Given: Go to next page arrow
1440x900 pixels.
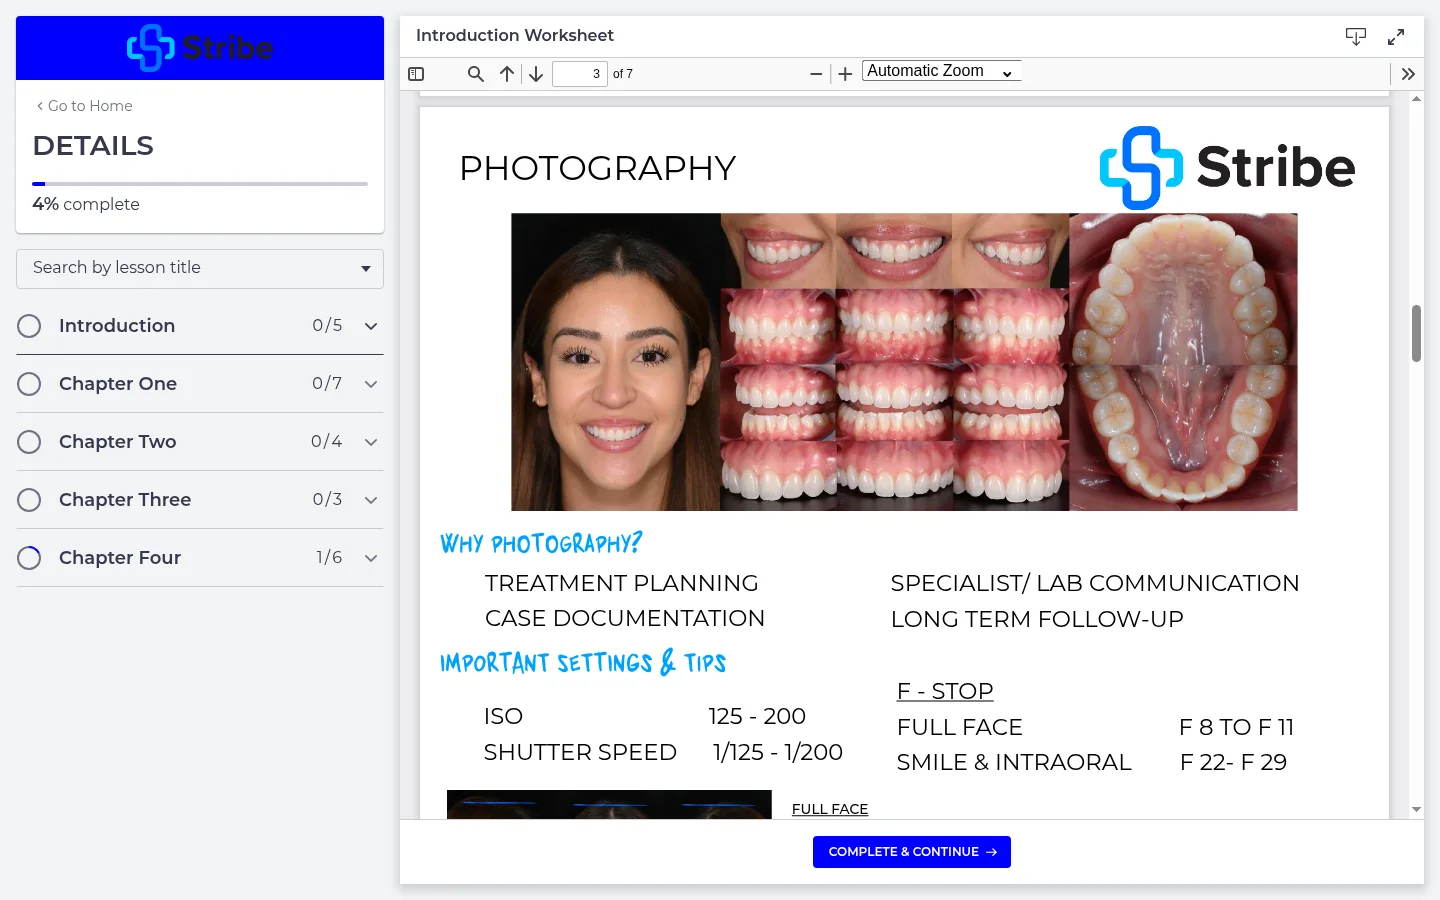Looking at the screenshot, I should click(536, 74).
